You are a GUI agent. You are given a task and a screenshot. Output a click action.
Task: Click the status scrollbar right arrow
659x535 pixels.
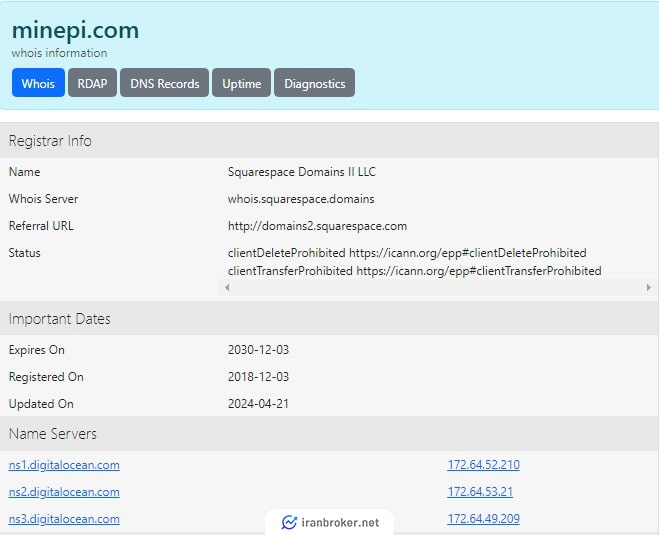pos(648,287)
